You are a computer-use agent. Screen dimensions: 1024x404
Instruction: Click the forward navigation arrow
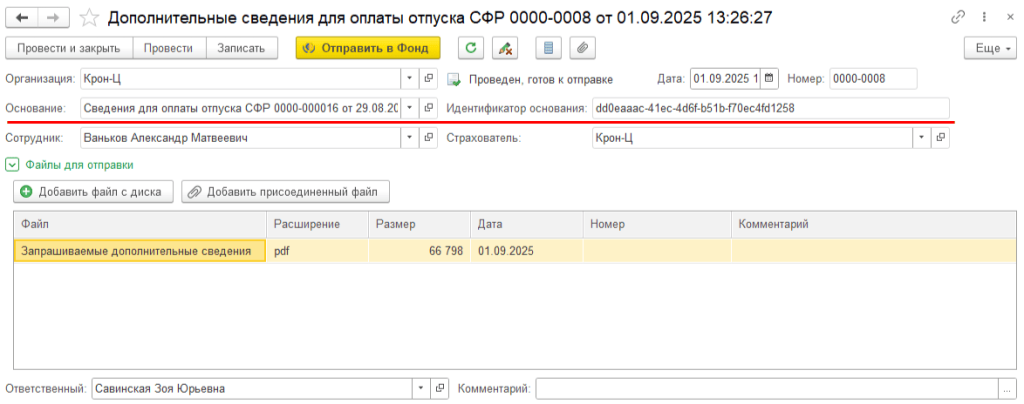(54, 18)
